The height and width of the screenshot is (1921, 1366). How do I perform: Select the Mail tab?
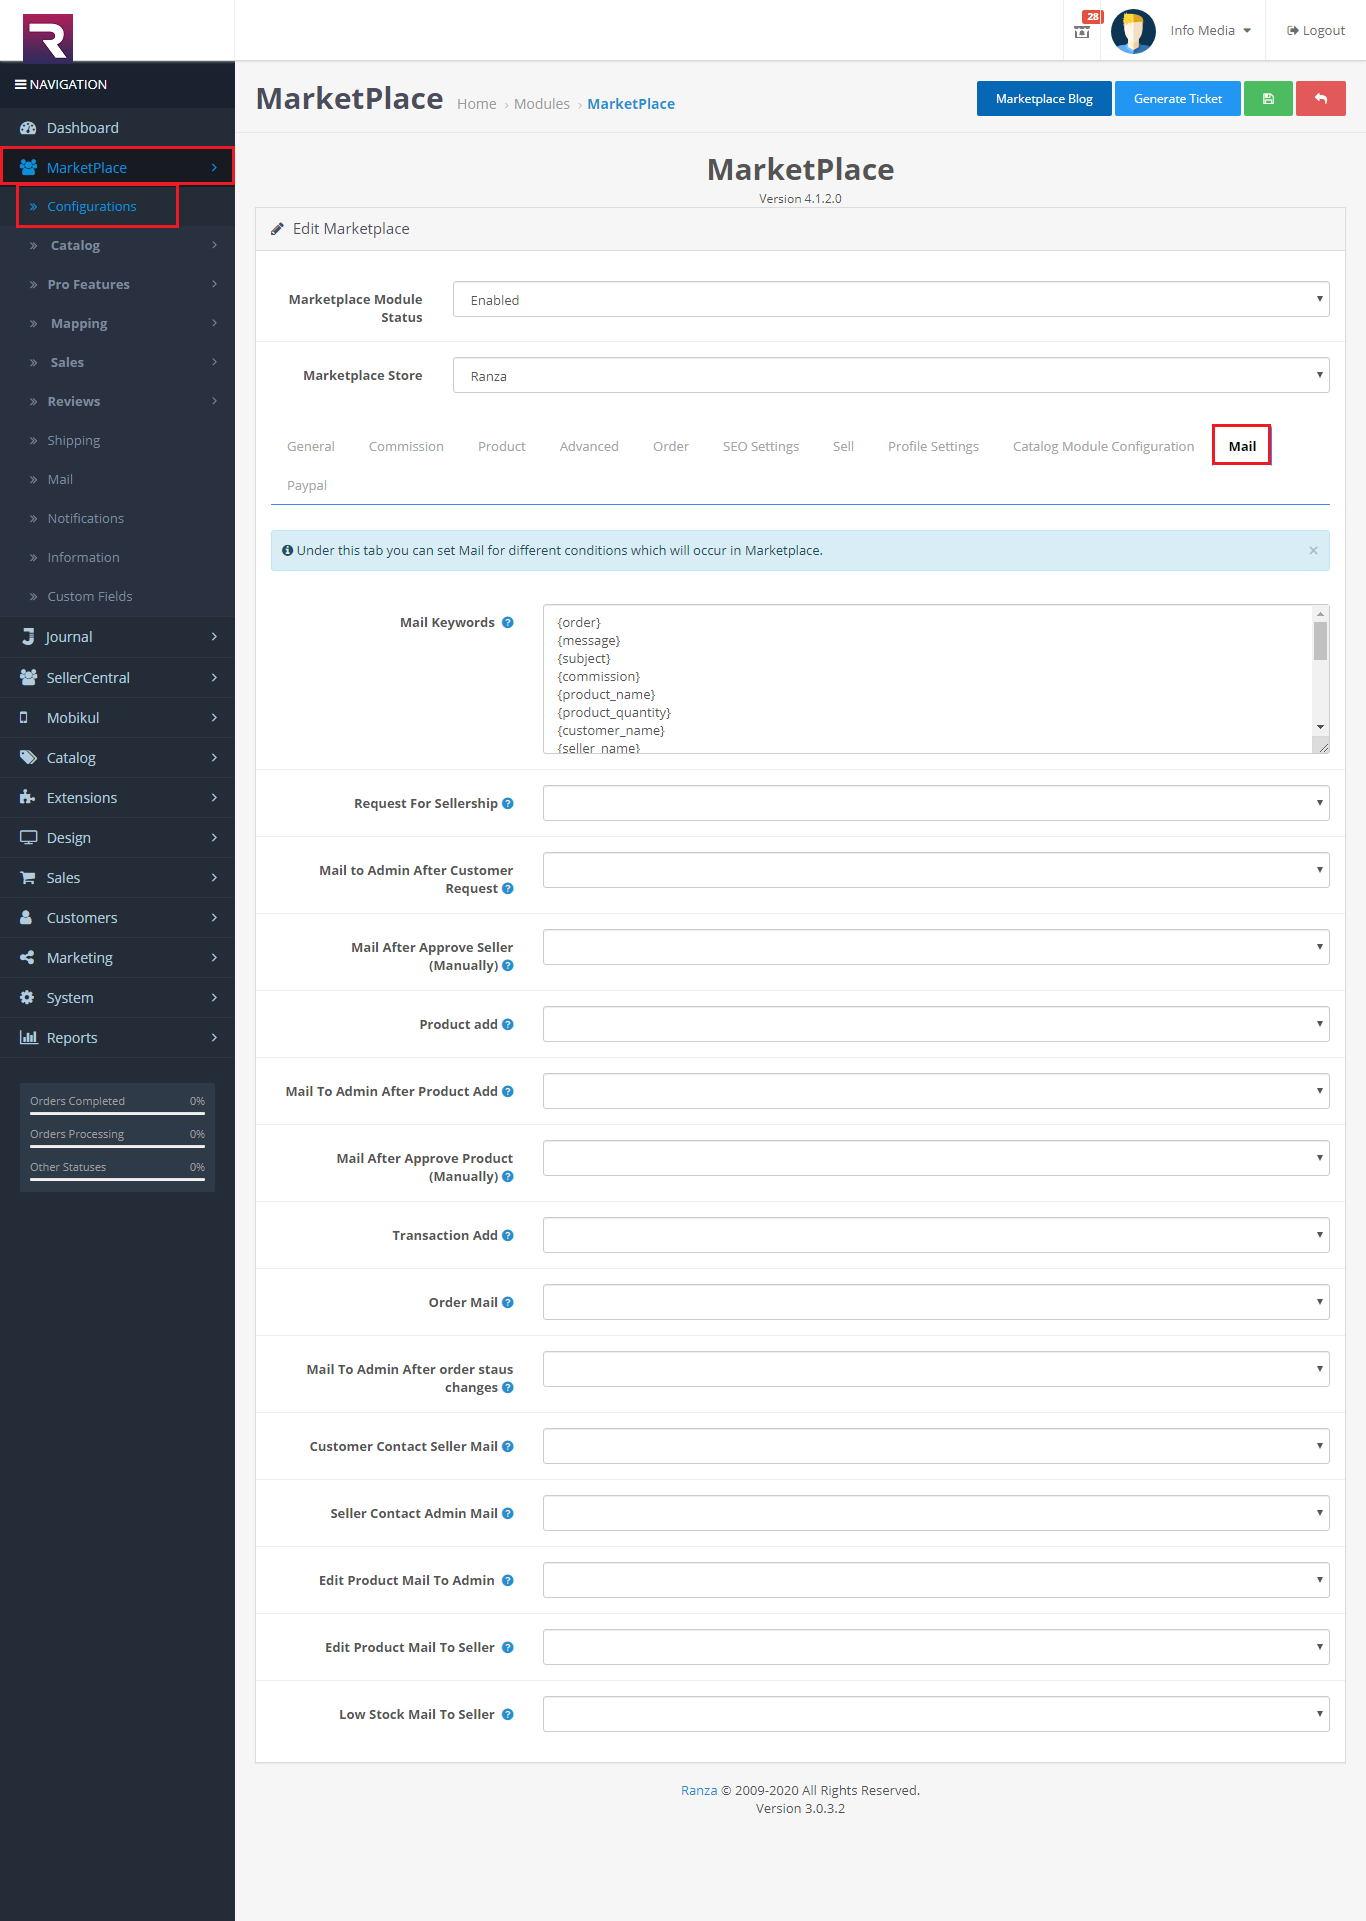point(1242,447)
